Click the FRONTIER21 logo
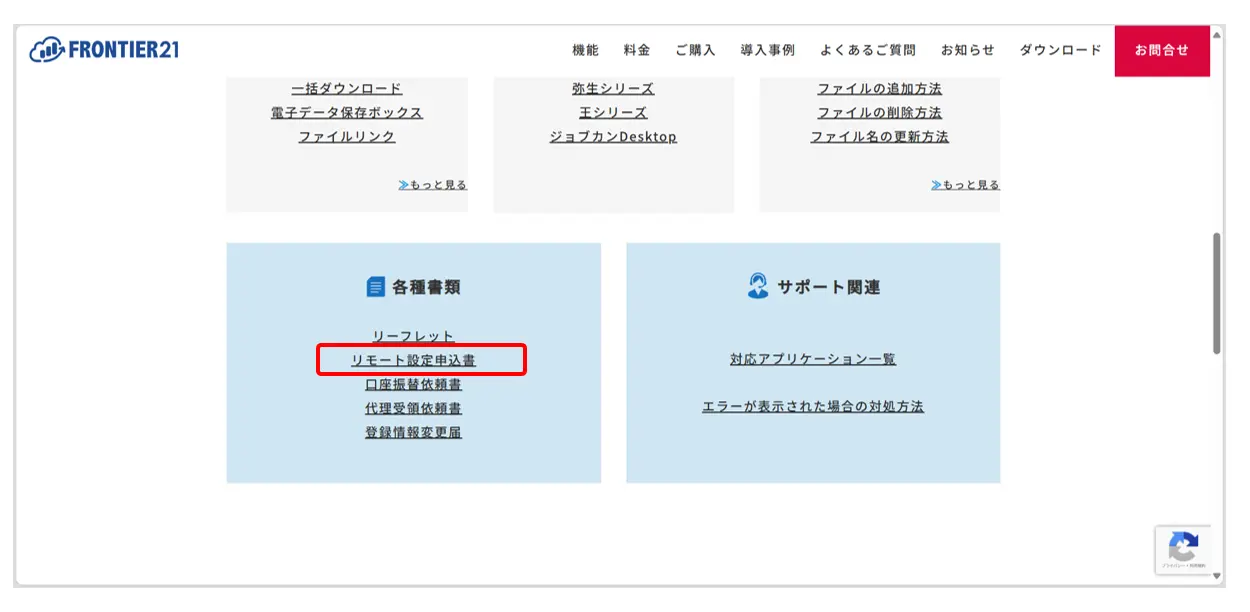The height and width of the screenshot is (612, 1250). 104,49
